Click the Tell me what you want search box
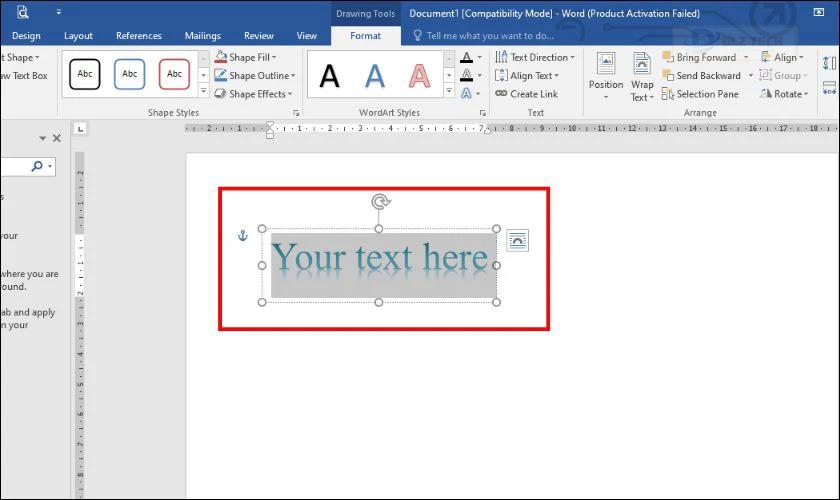Screen dimensions: 840x500 coord(484,35)
